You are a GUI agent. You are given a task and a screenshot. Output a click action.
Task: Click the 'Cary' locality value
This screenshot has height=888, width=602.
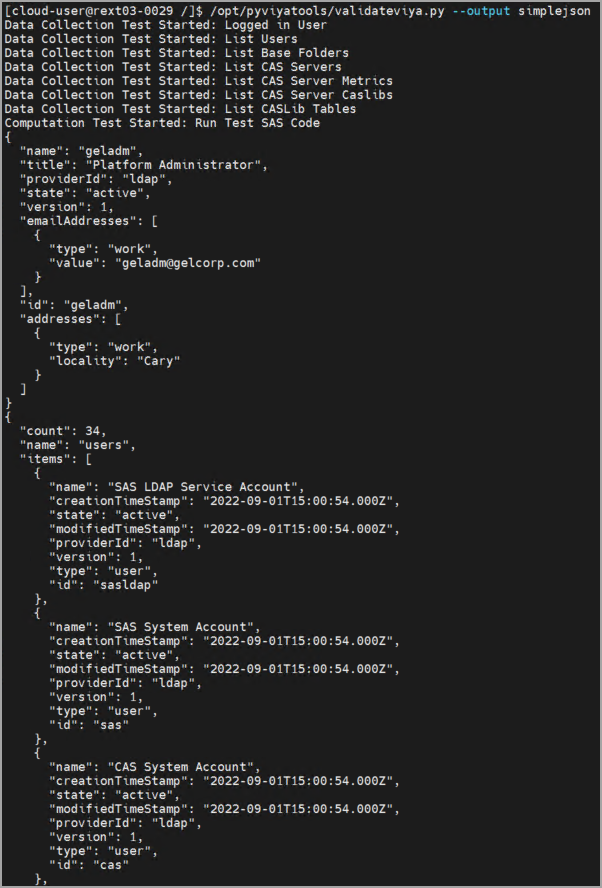coord(153,361)
